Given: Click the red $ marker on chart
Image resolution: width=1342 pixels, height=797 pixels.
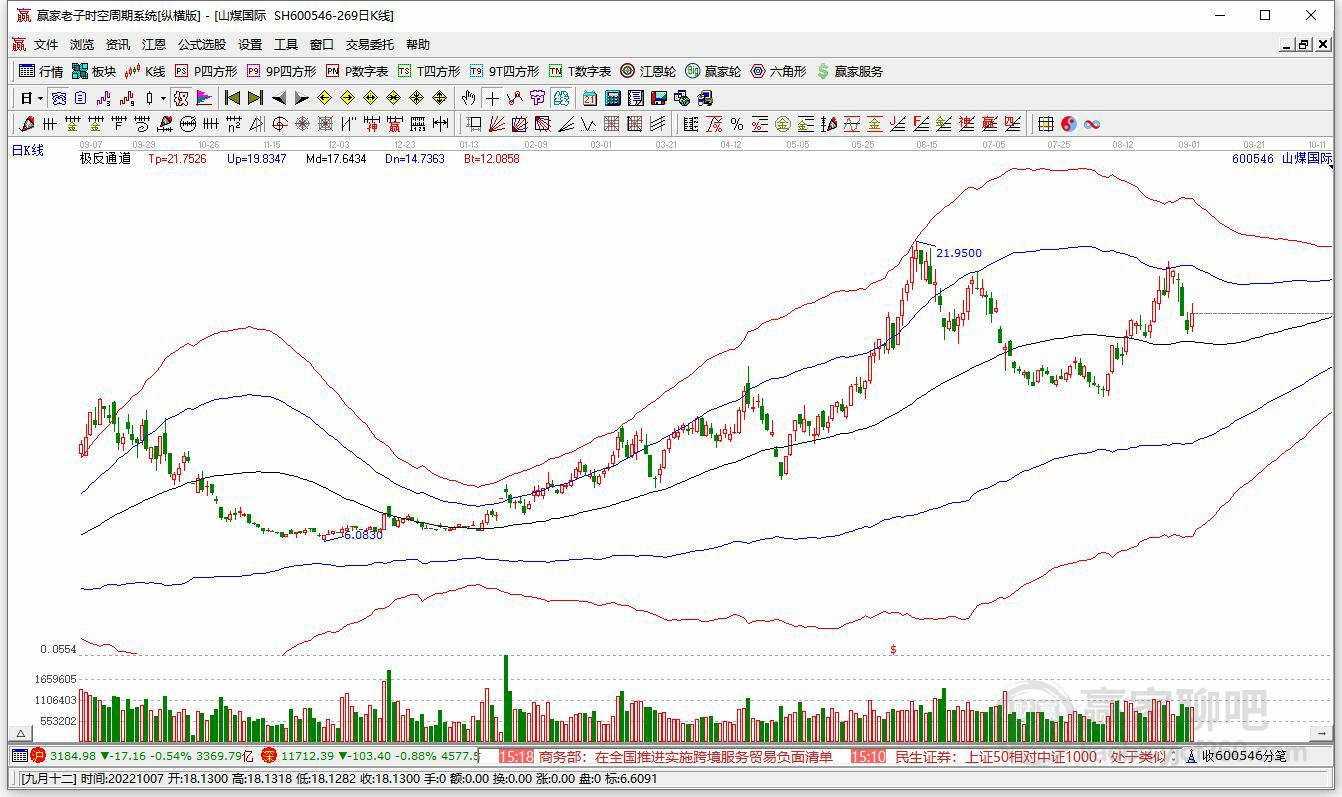Looking at the screenshot, I should [x=893, y=649].
